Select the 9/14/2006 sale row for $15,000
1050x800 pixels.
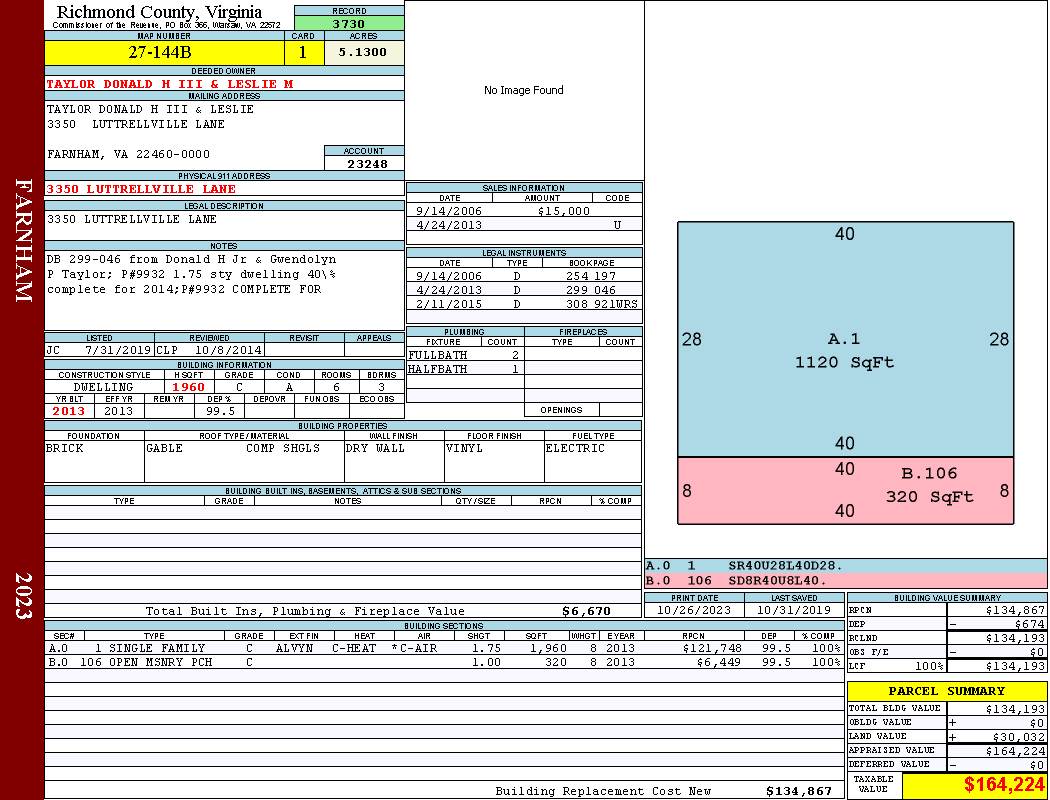(523, 211)
